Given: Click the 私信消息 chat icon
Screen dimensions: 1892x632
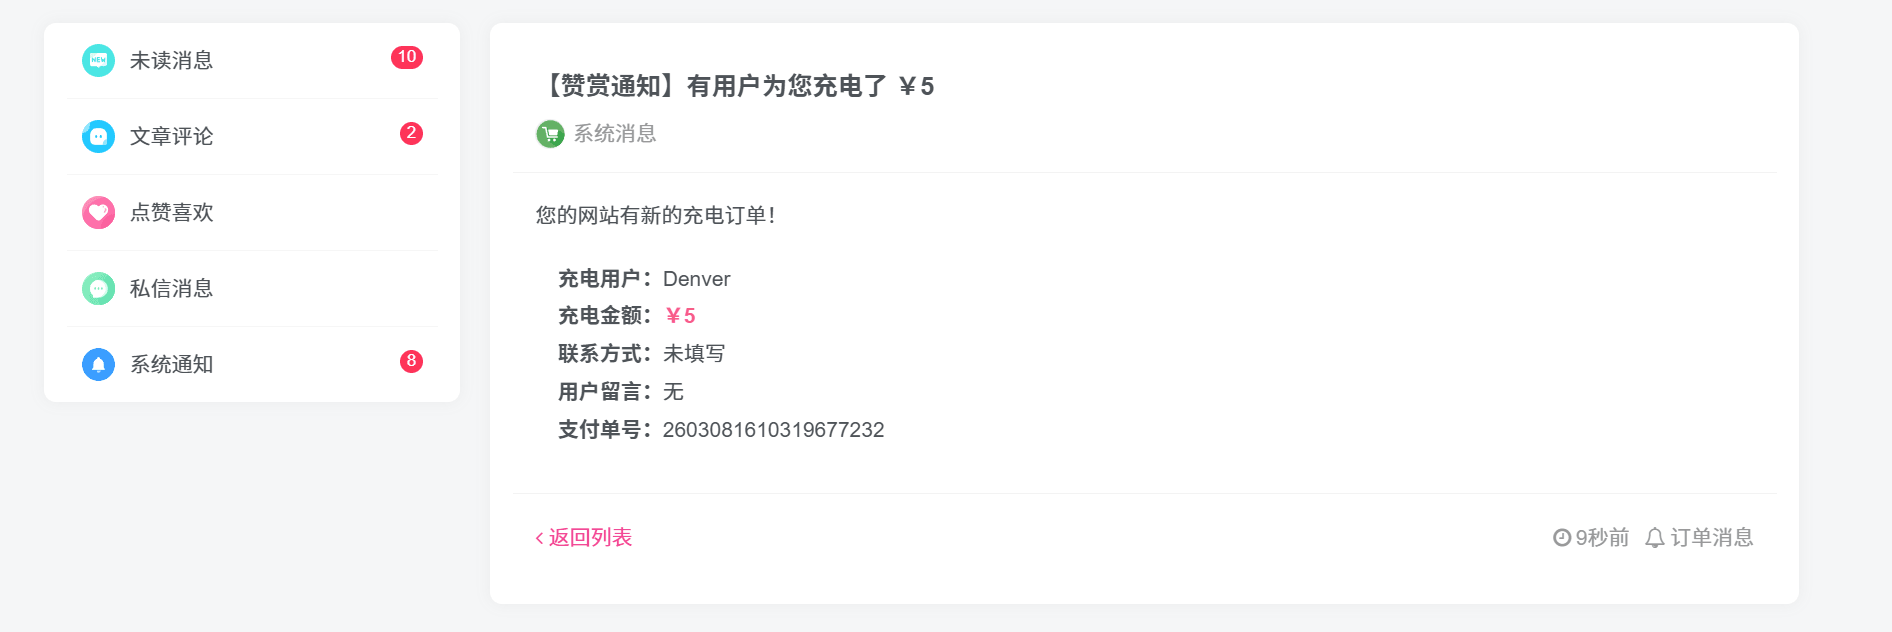Looking at the screenshot, I should (x=98, y=288).
